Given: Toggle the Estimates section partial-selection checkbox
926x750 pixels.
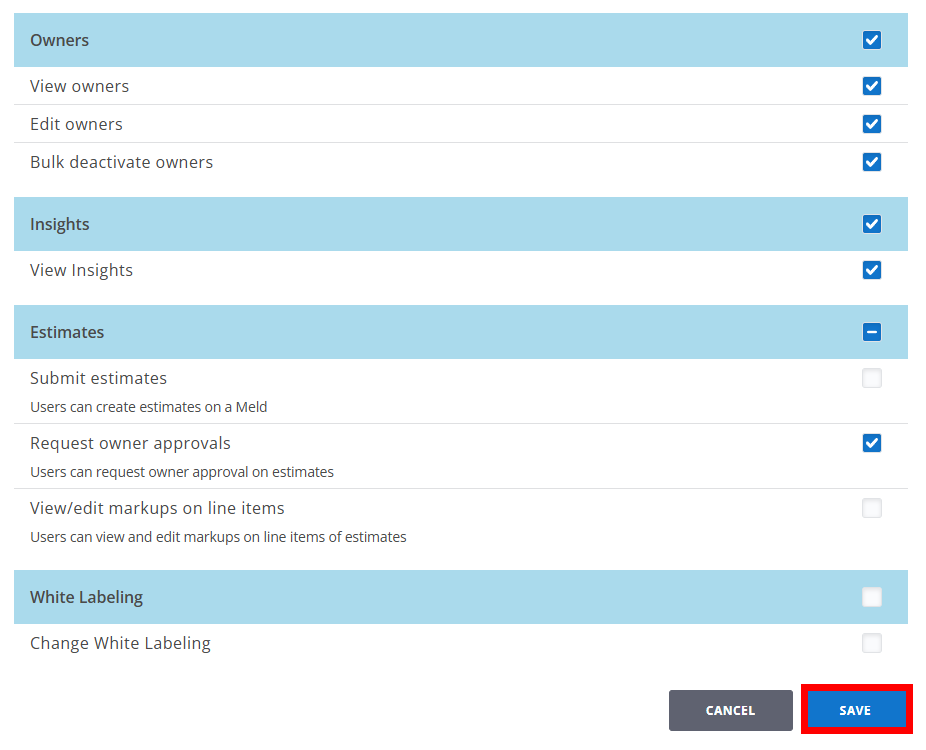Looking at the screenshot, I should 871,332.
